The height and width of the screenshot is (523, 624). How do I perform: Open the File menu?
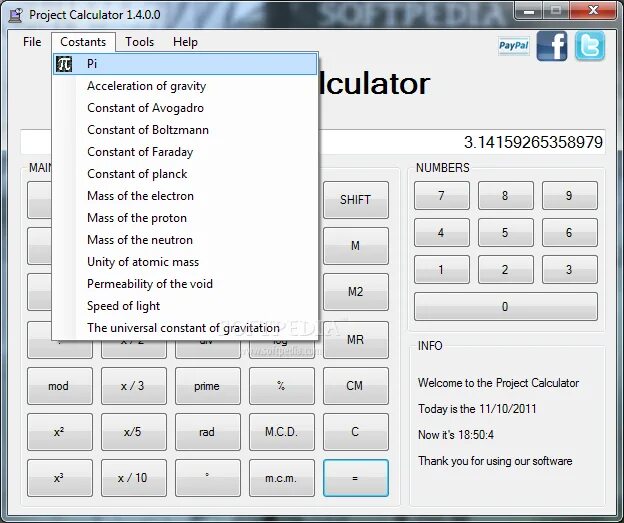coord(32,42)
